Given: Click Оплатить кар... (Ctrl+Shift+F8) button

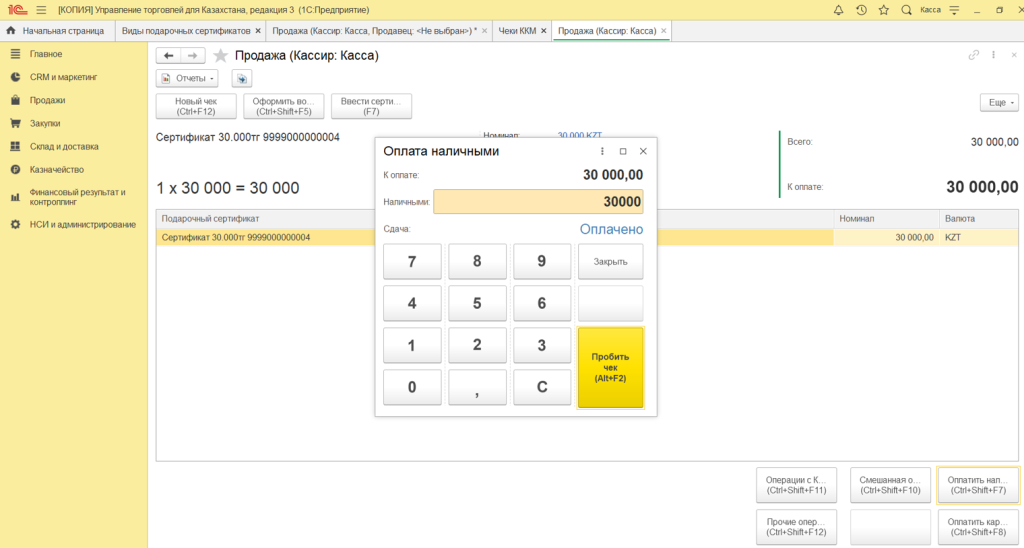Looking at the screenshot, I should pyautogui.click(x=978, y=527).
